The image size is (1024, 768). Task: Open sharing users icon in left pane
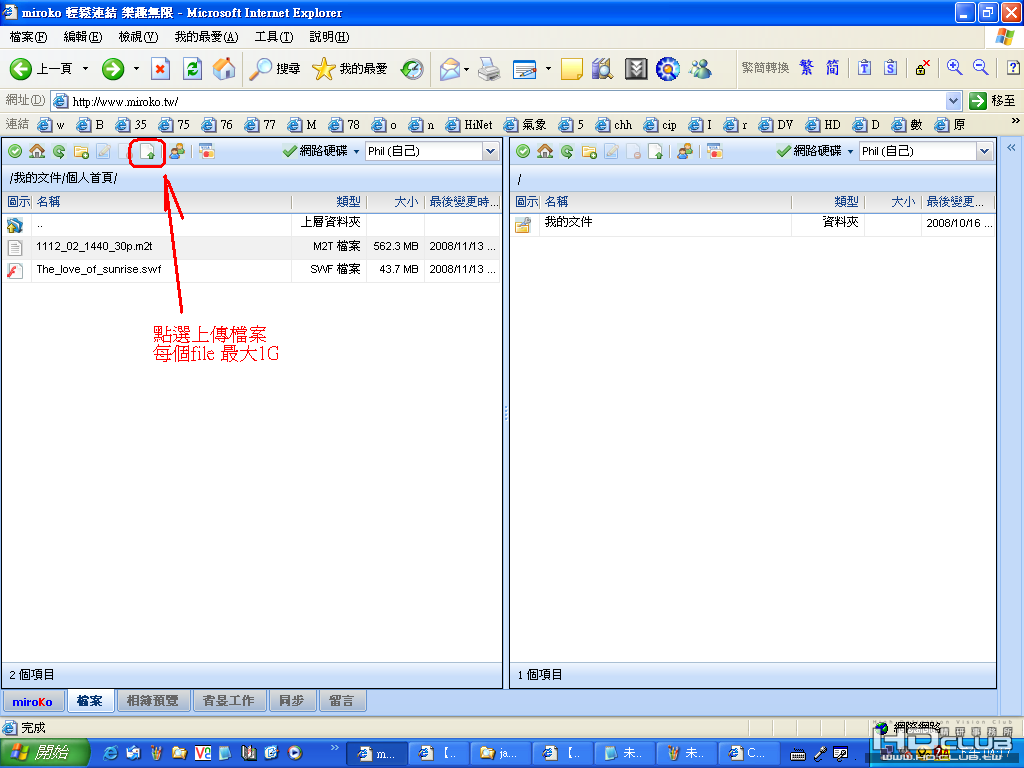(x=176, y=152)
